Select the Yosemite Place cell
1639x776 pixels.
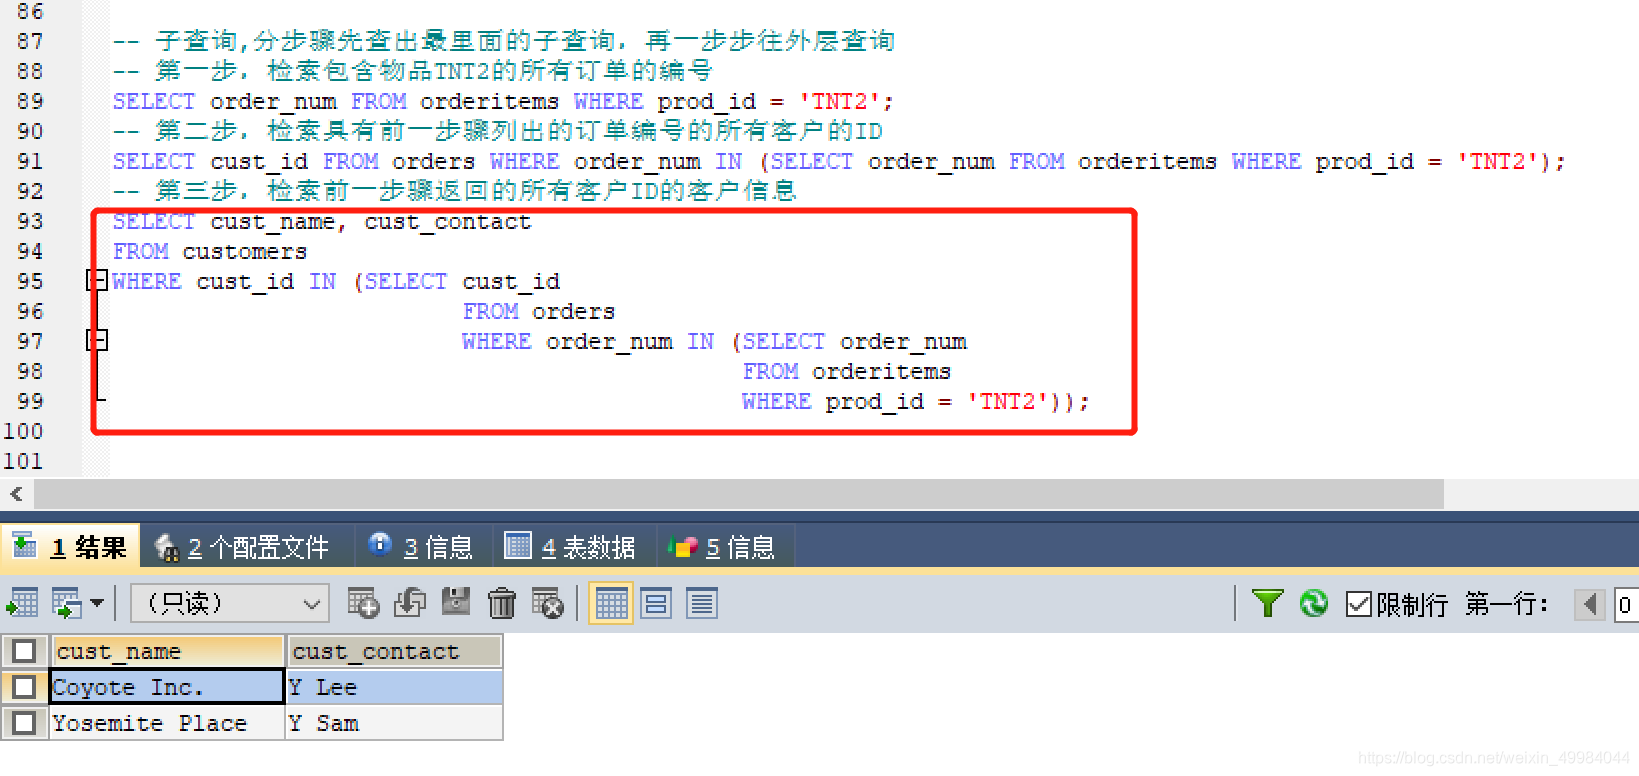pos(167,723)
